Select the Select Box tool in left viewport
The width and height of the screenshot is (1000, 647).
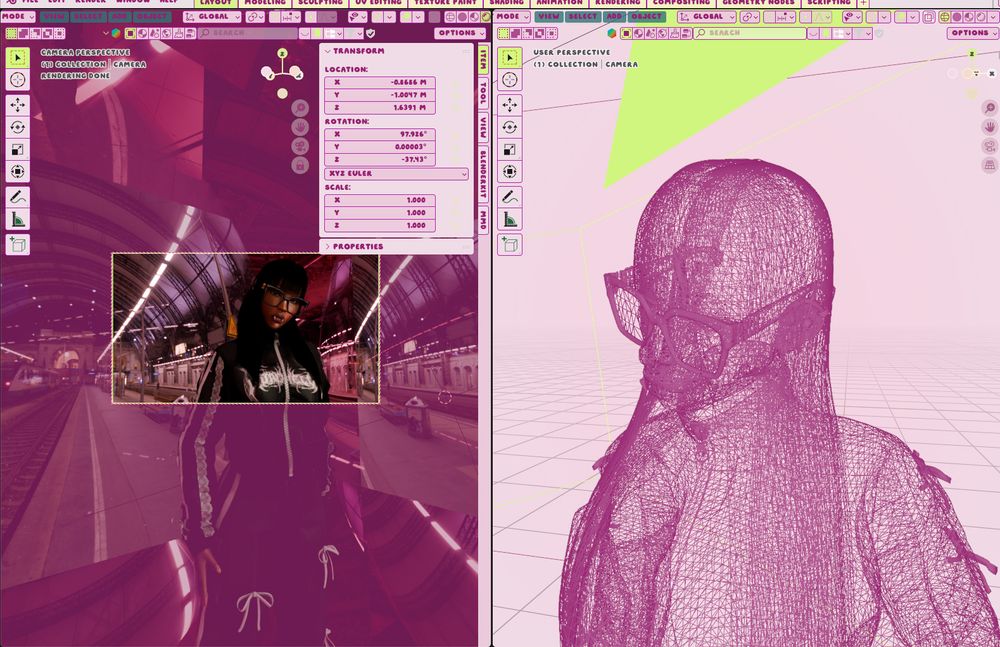(17, 58)
